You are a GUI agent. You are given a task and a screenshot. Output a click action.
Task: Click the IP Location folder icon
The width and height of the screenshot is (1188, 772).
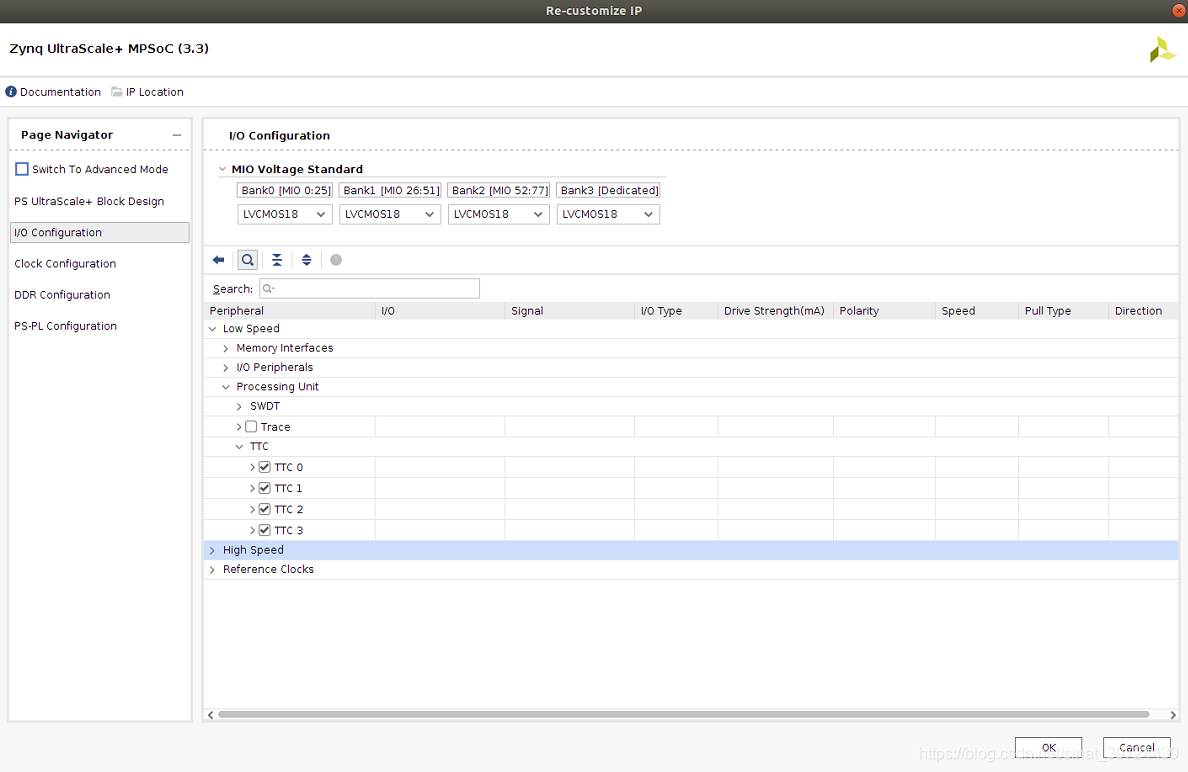point(117,92)
